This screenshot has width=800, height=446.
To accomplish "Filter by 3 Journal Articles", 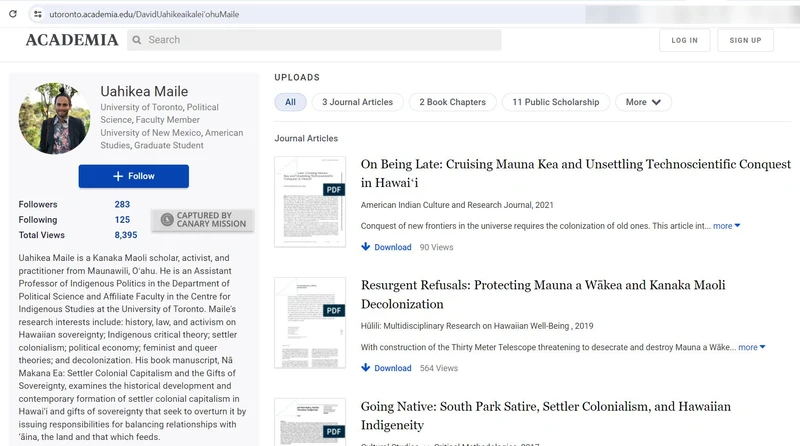I will tap(357, 102).
